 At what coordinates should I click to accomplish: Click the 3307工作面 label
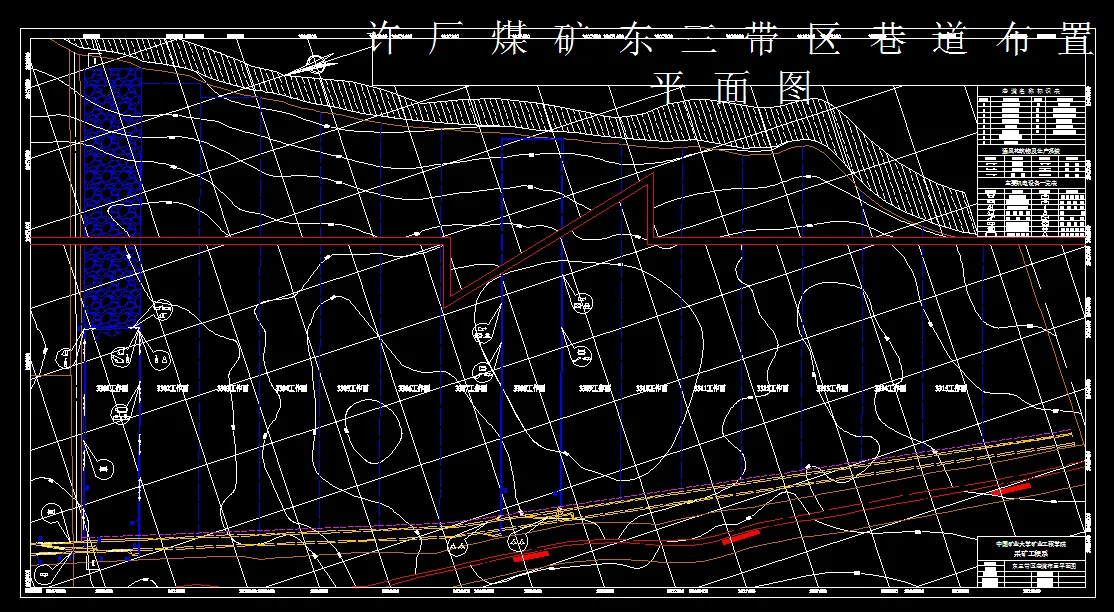472,389
